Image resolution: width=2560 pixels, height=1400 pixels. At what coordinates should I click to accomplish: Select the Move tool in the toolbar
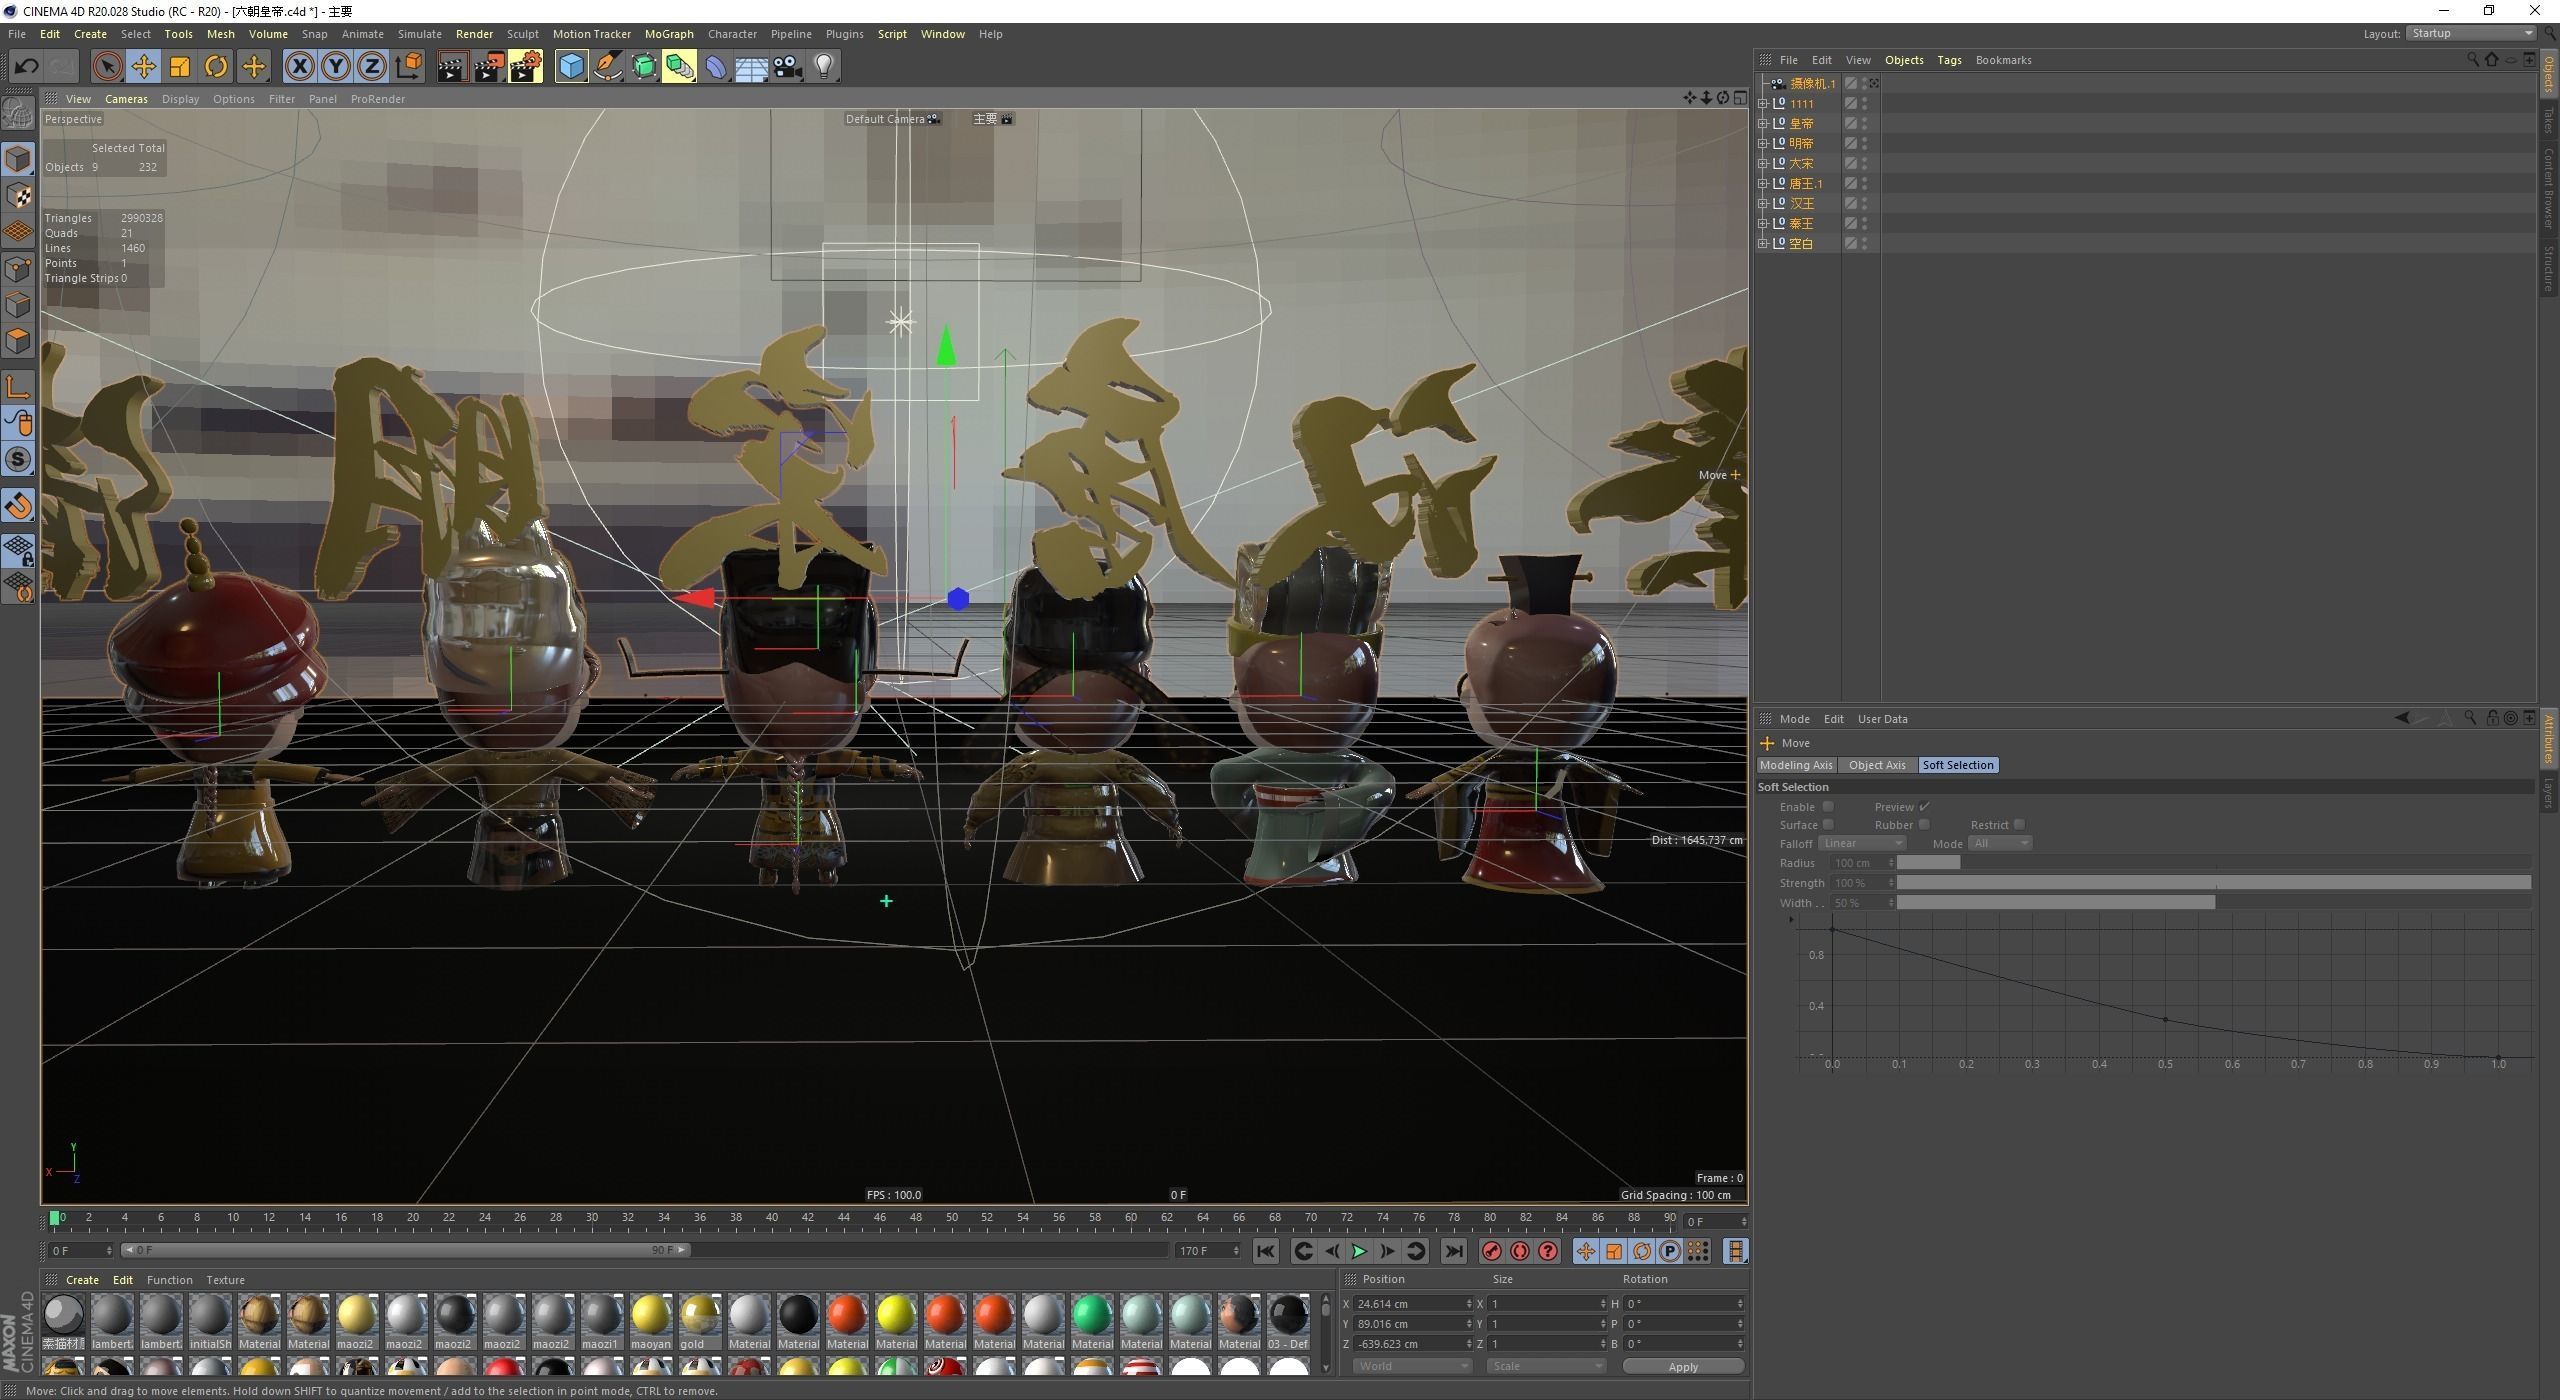143,66
